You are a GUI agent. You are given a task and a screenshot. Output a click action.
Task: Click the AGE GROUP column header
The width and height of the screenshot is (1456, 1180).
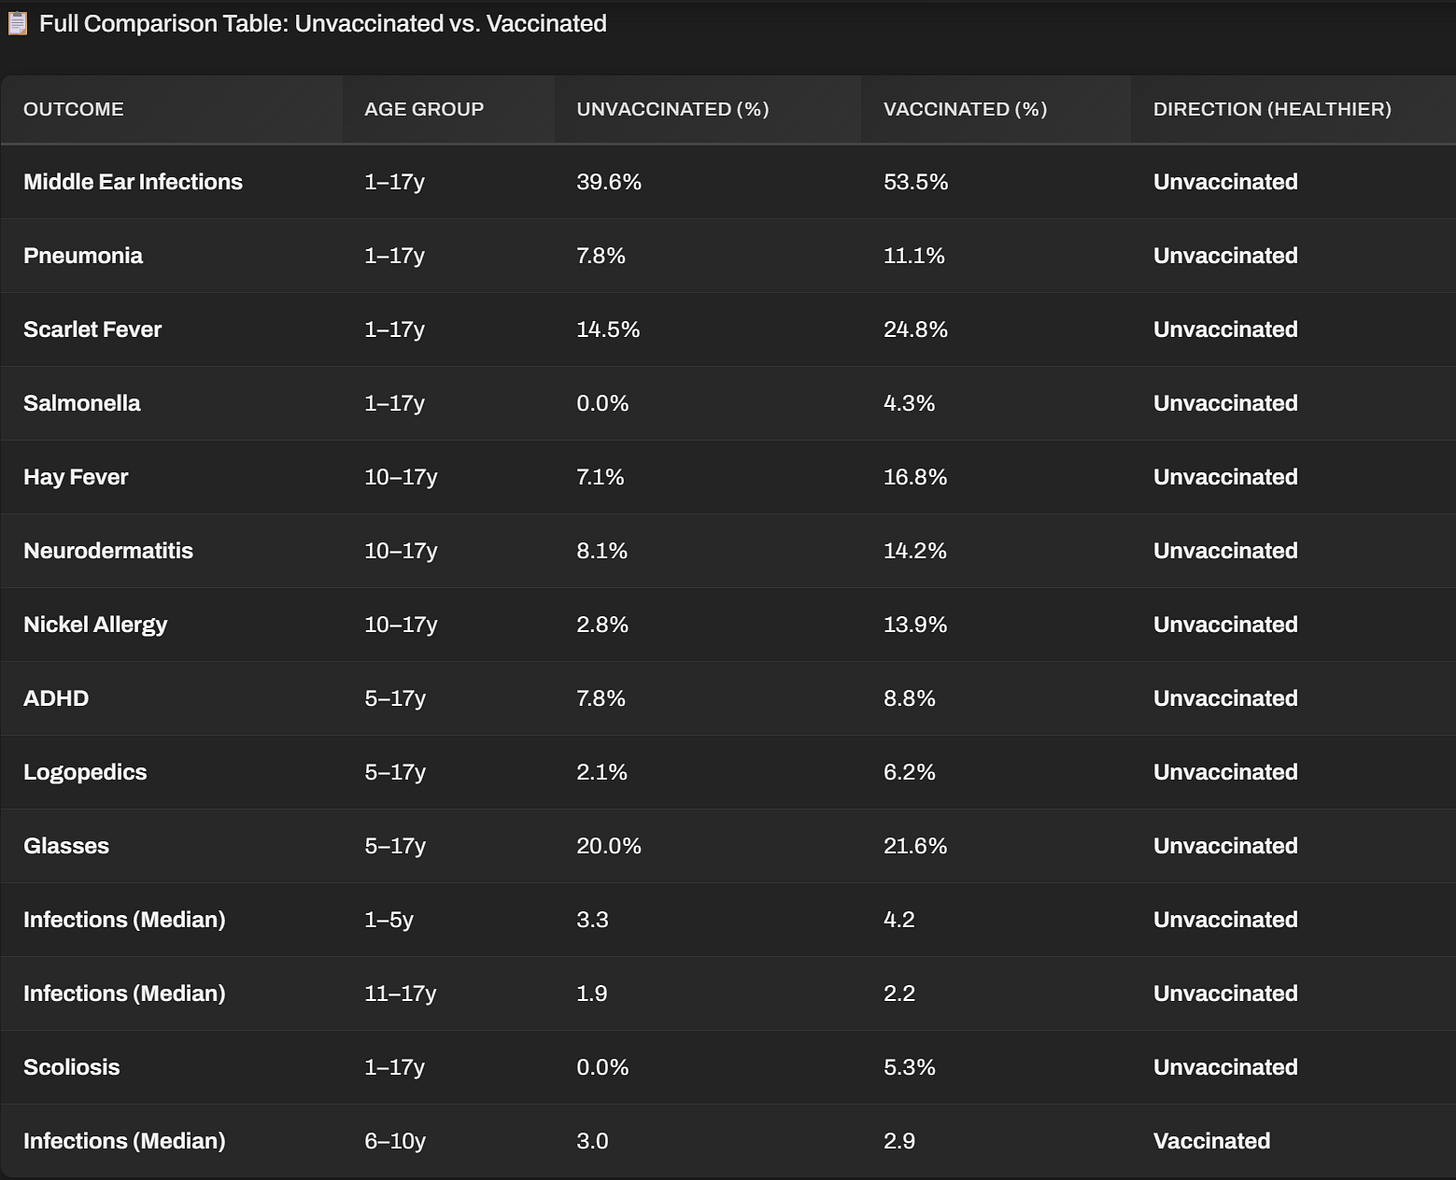(x=424, y=109)
